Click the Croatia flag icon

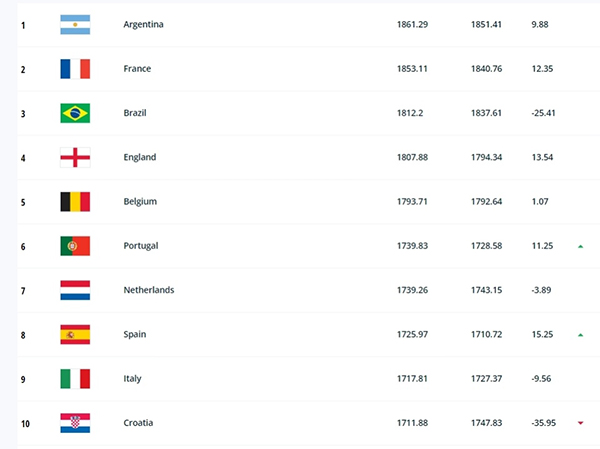point(75,423)
